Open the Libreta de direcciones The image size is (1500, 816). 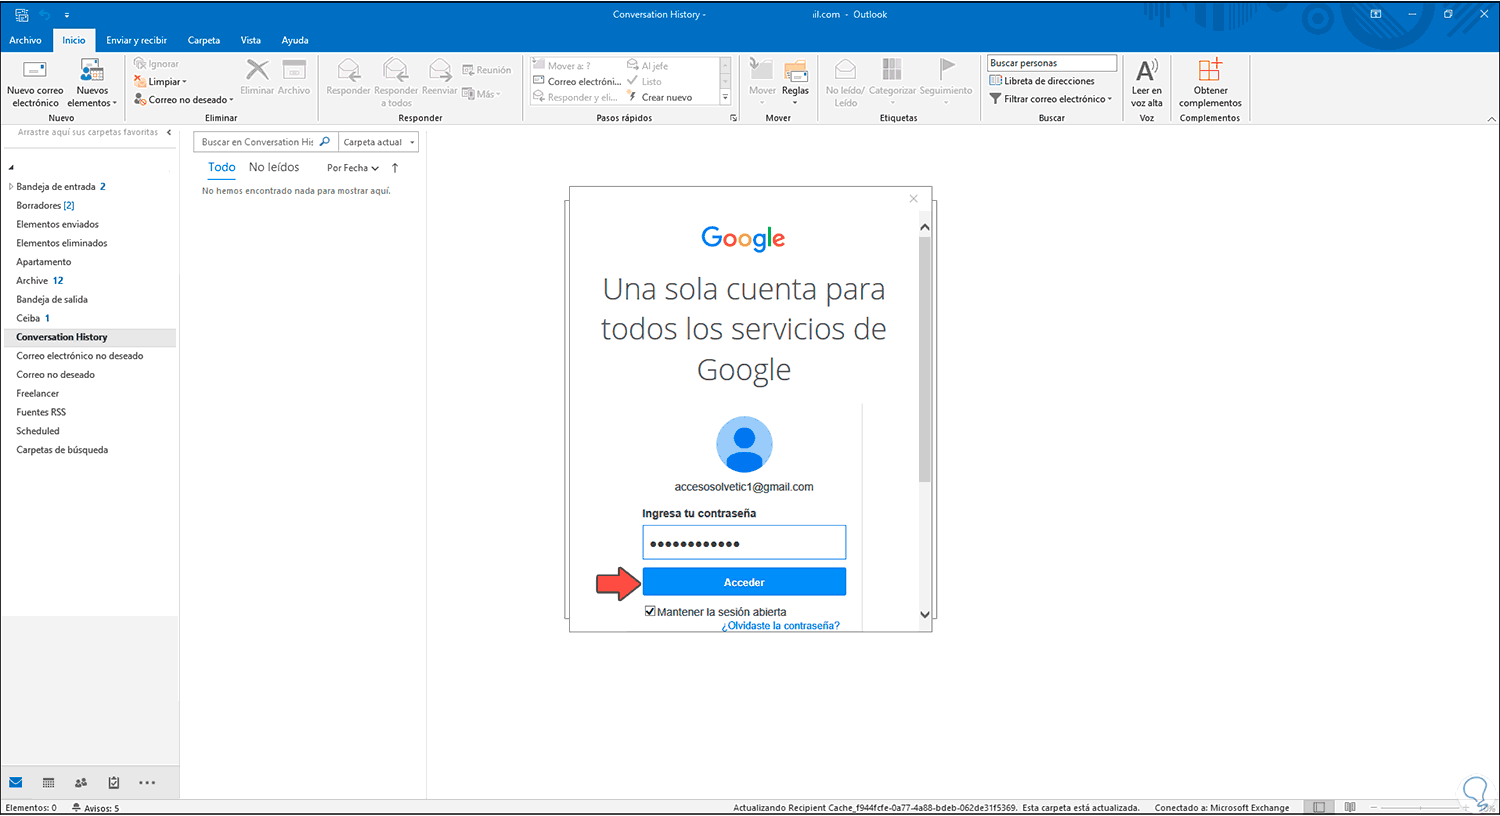pos(1042,81)
